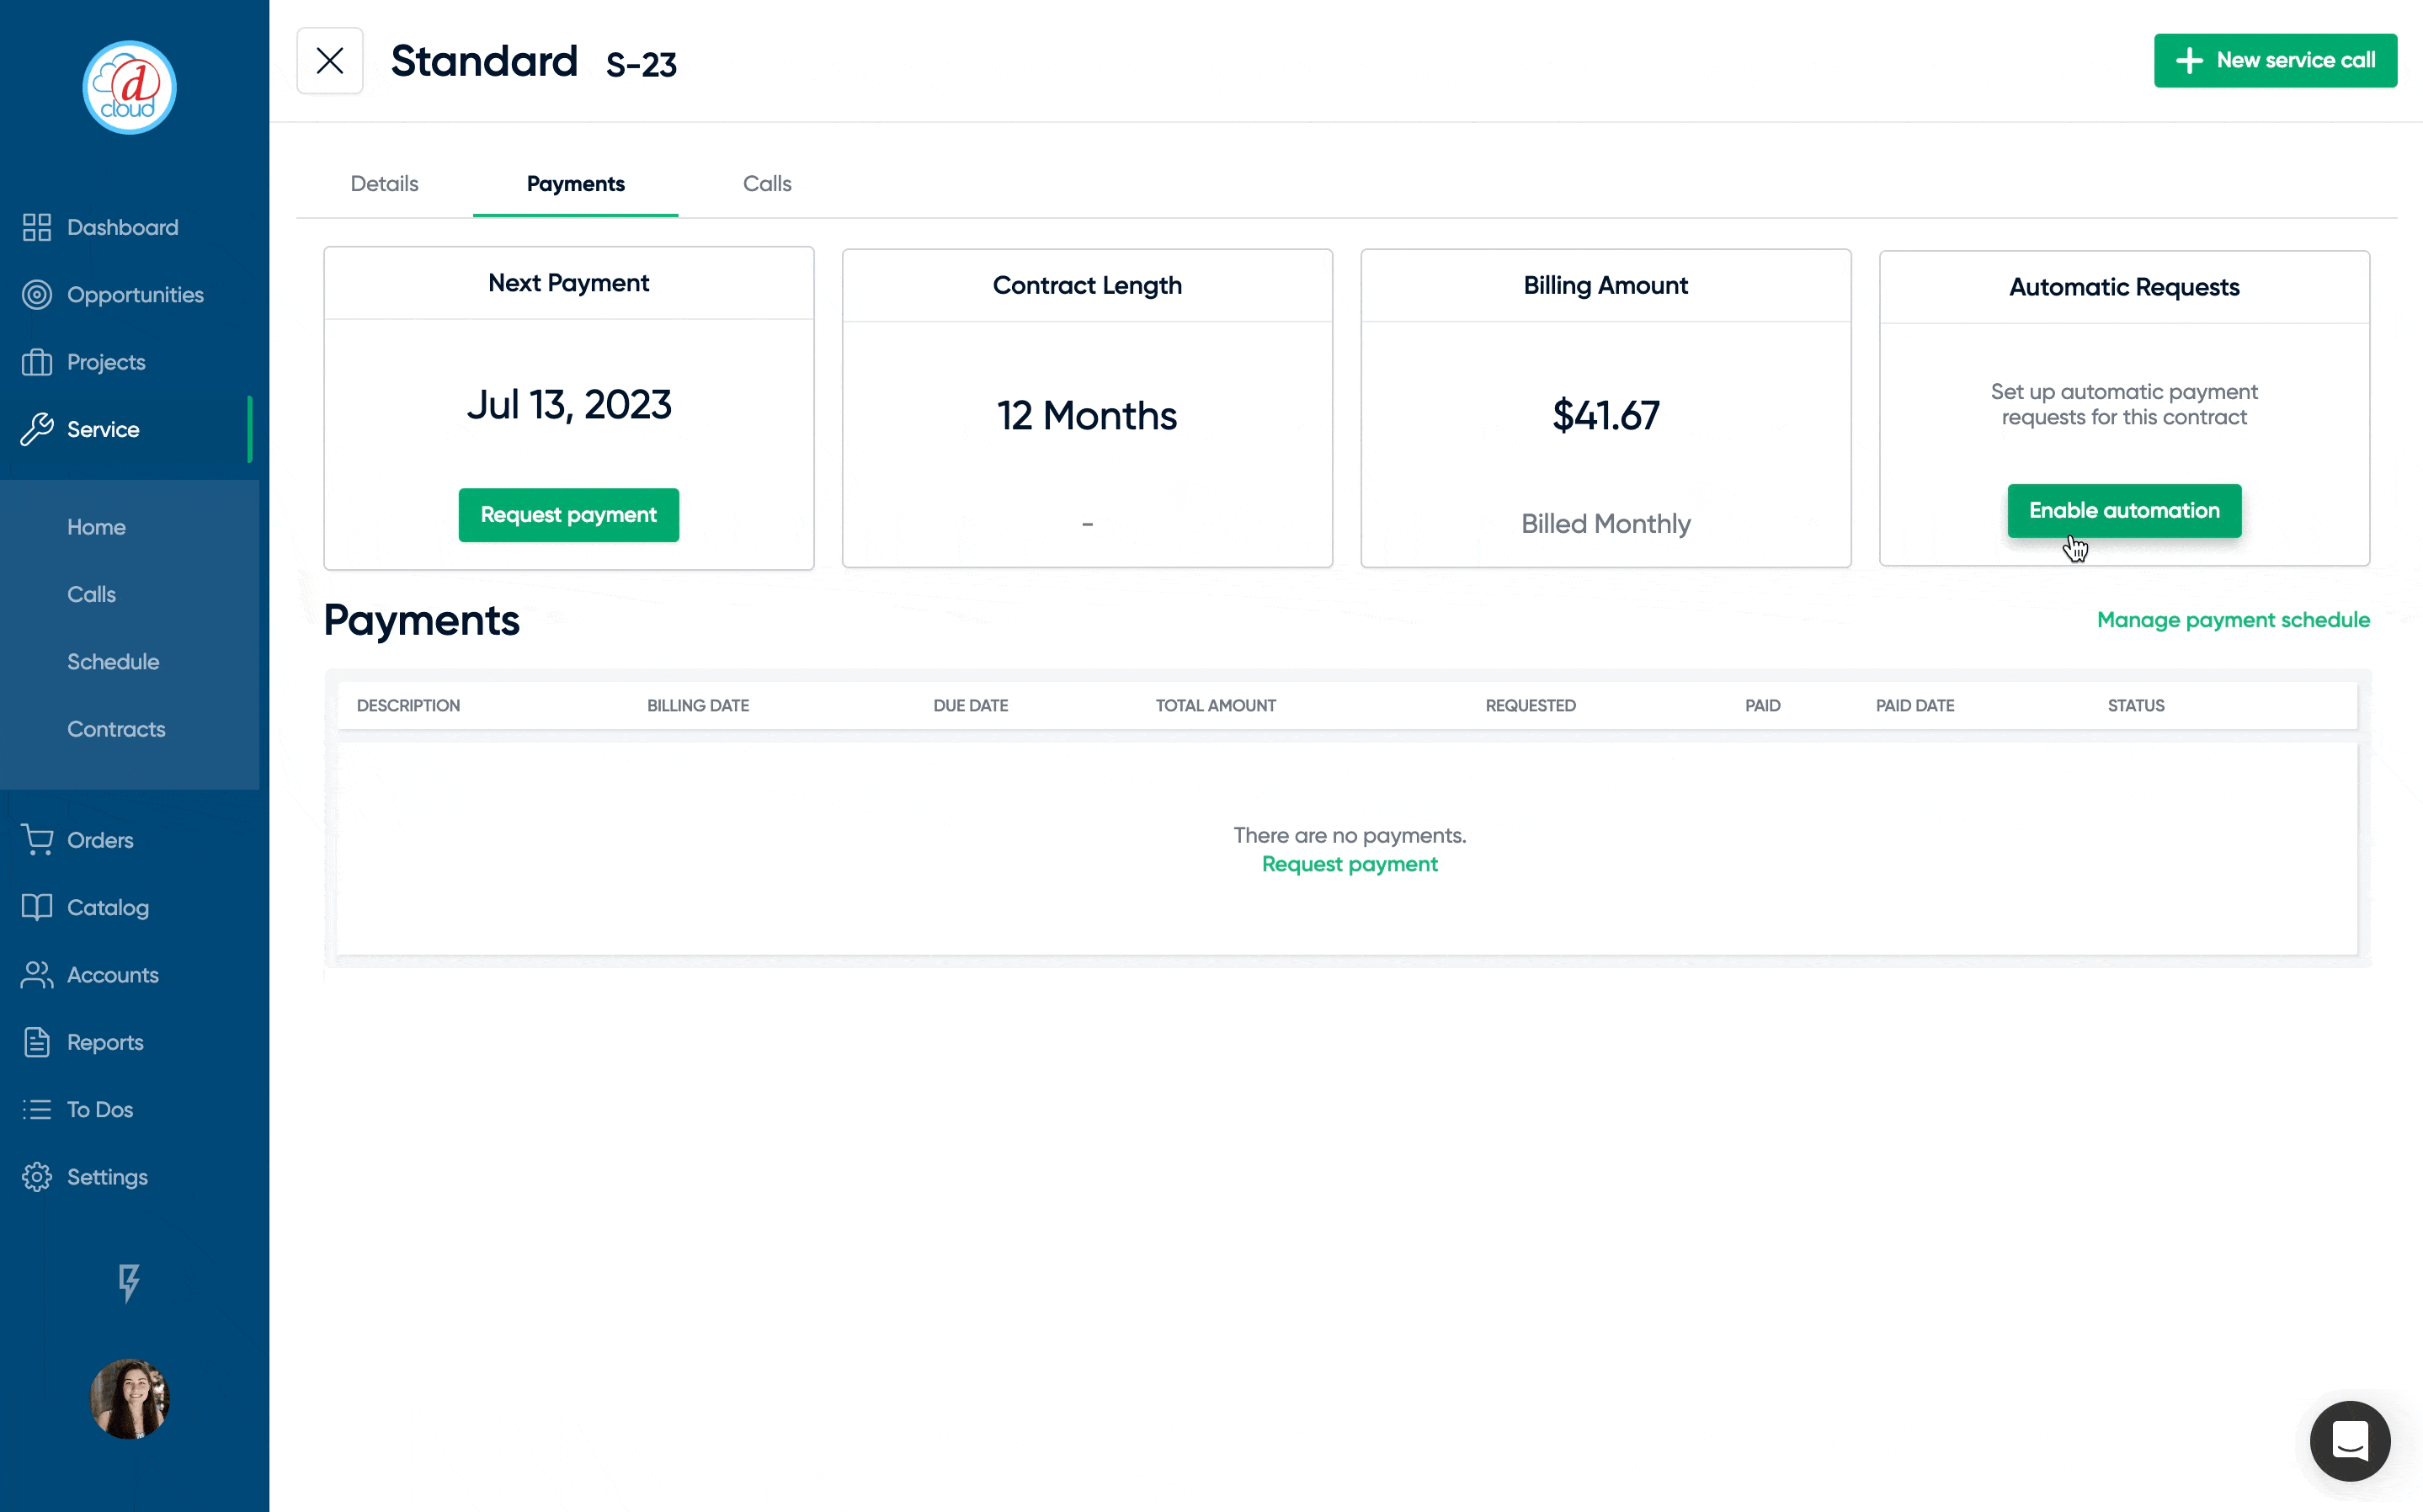
Task: Open Calls under Service submenu
Action: tap(91, 594)
